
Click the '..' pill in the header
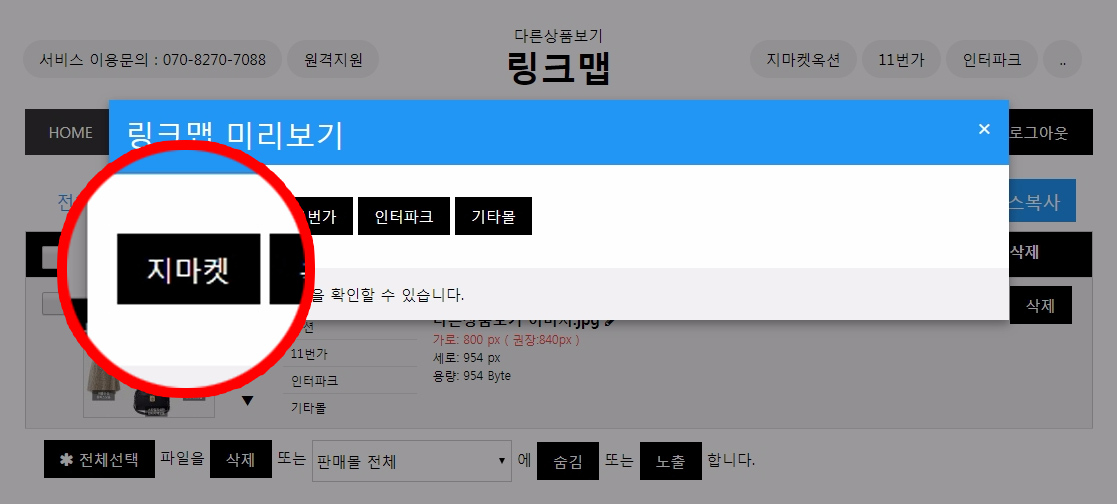1062,59
